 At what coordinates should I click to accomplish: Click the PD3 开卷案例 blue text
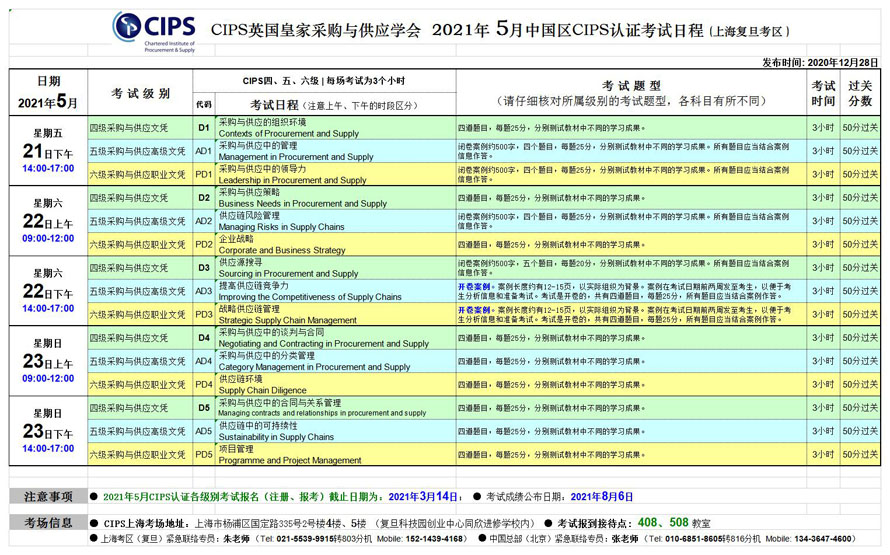[474, 310]
